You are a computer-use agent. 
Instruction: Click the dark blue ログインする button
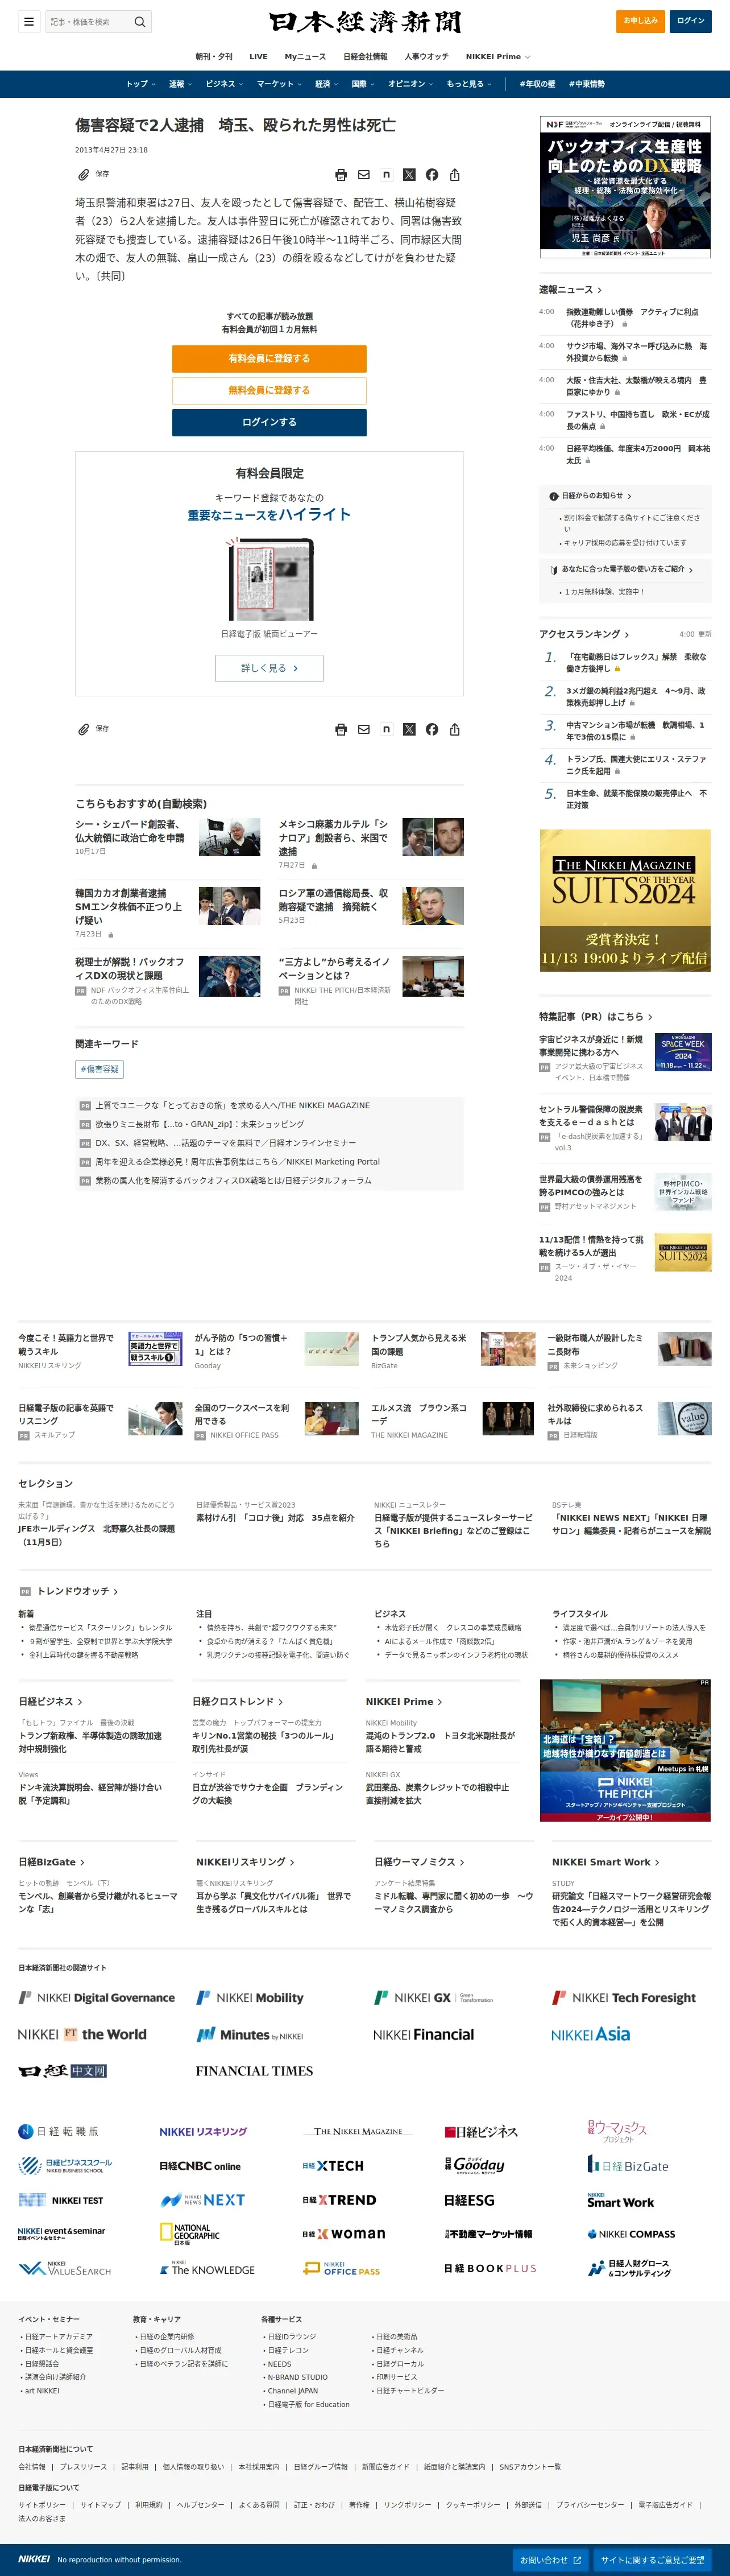(x=269, y=422)
